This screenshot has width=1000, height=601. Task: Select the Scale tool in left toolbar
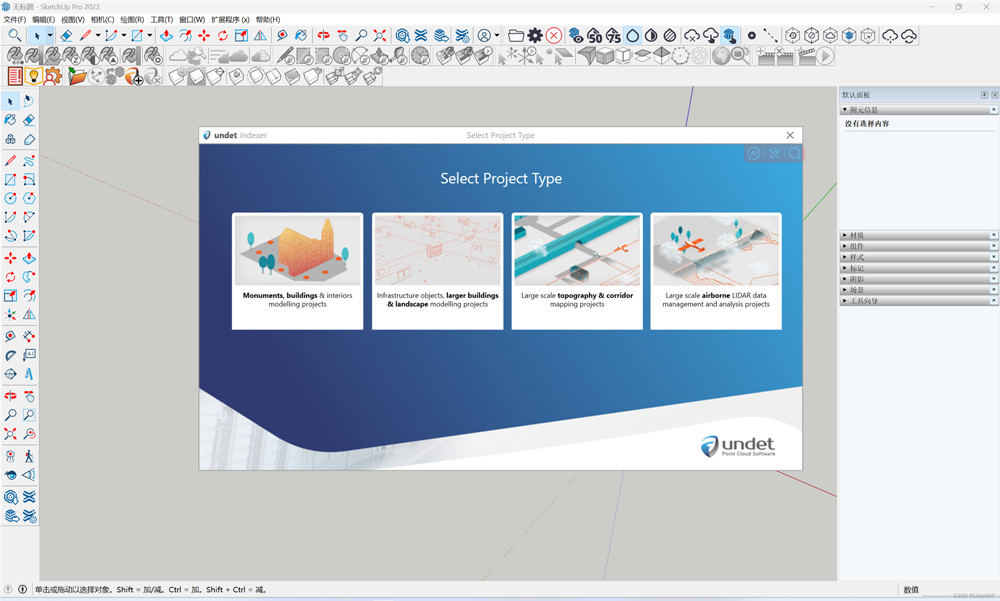(10, 295)
